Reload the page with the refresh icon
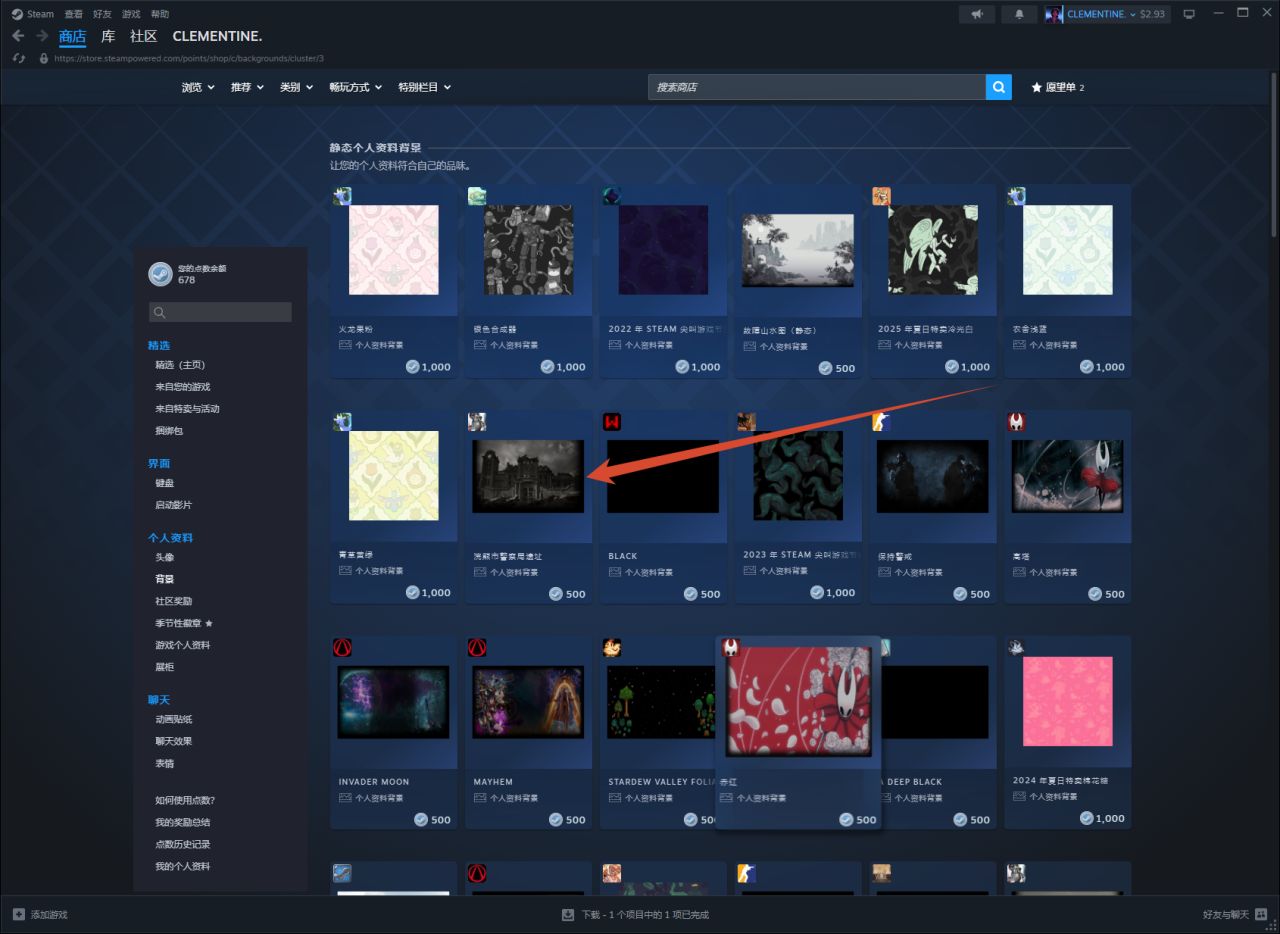Image resolution: width=1280 pixels, height=934 pixels. click(x=19, y=59)
